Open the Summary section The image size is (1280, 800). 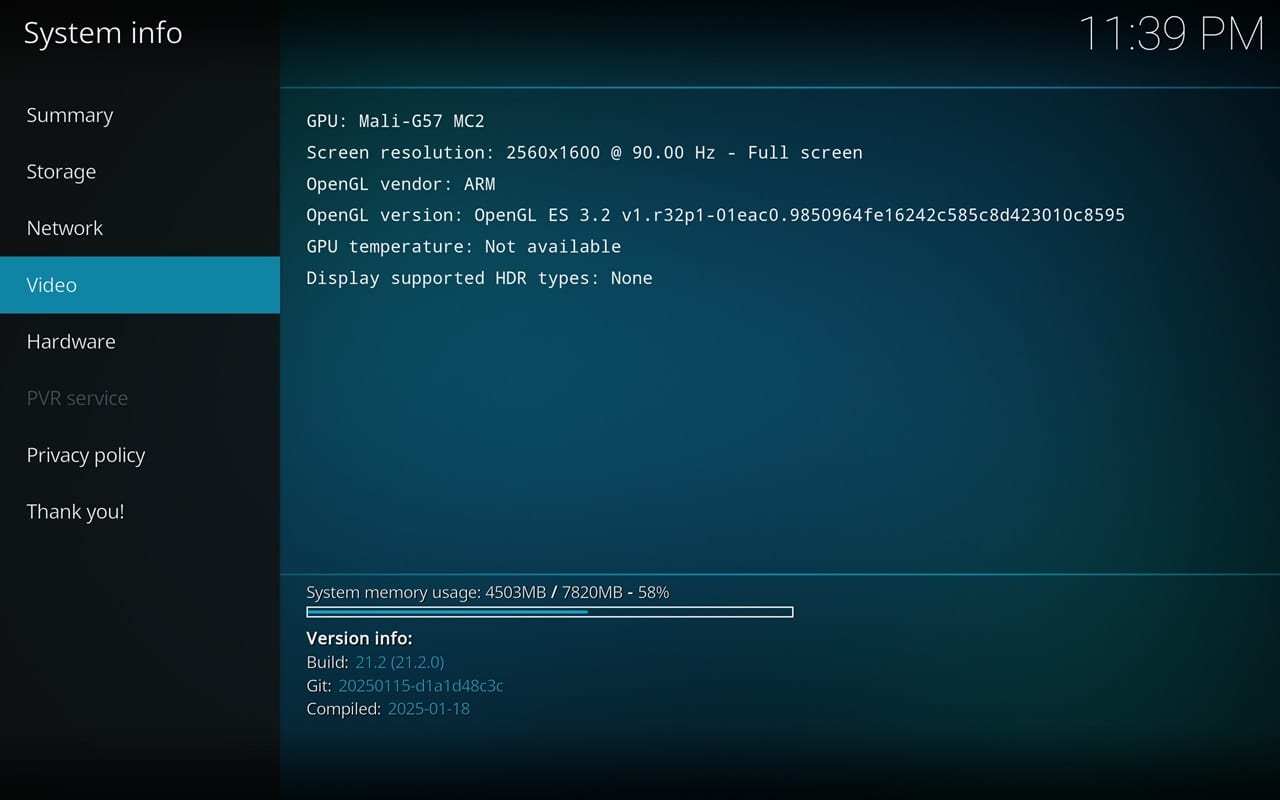[x=70, y=115]
